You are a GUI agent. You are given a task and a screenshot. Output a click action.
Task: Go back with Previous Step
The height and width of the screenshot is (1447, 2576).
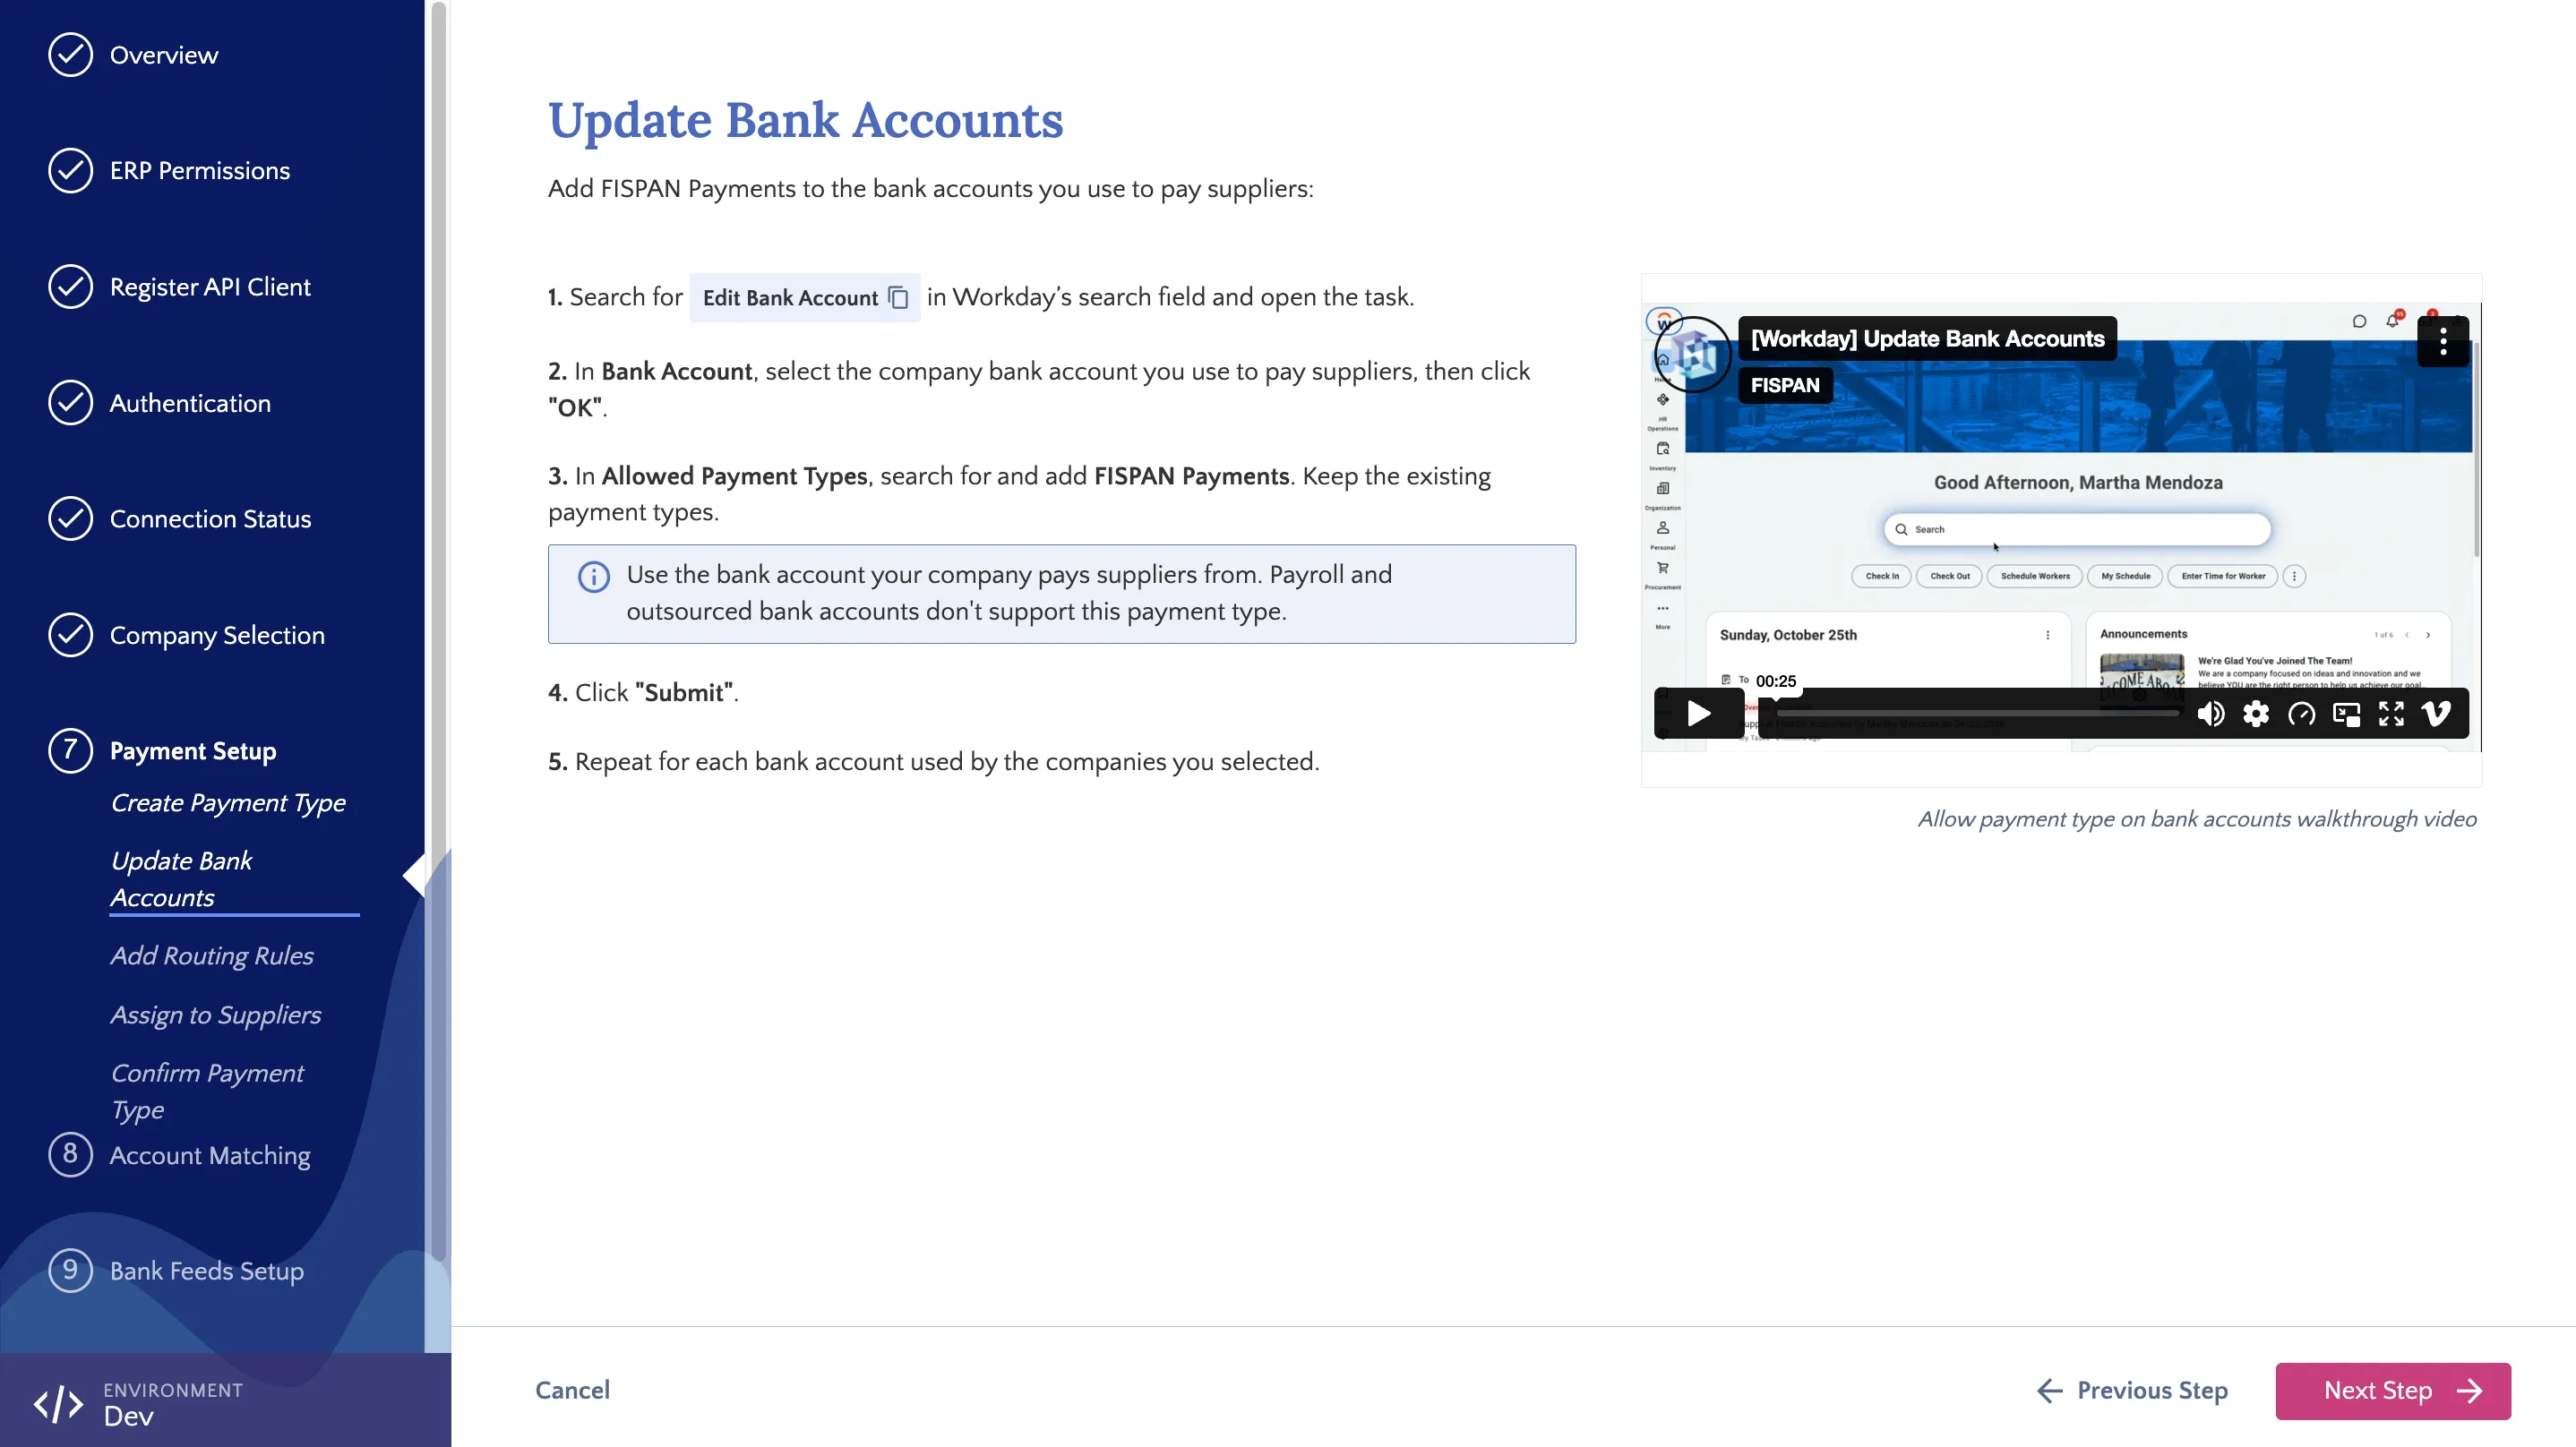coord(2133,1391)
